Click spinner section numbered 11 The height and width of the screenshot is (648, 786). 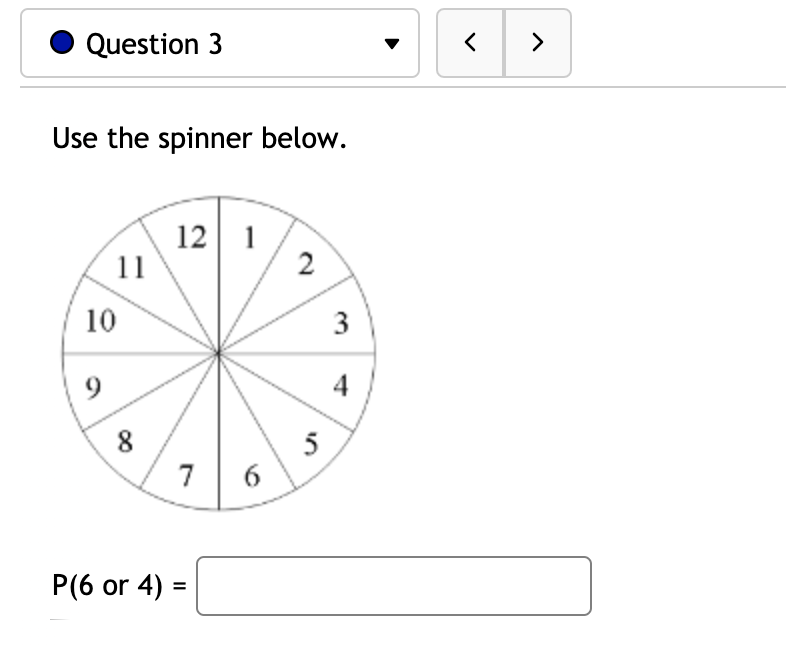128,266
